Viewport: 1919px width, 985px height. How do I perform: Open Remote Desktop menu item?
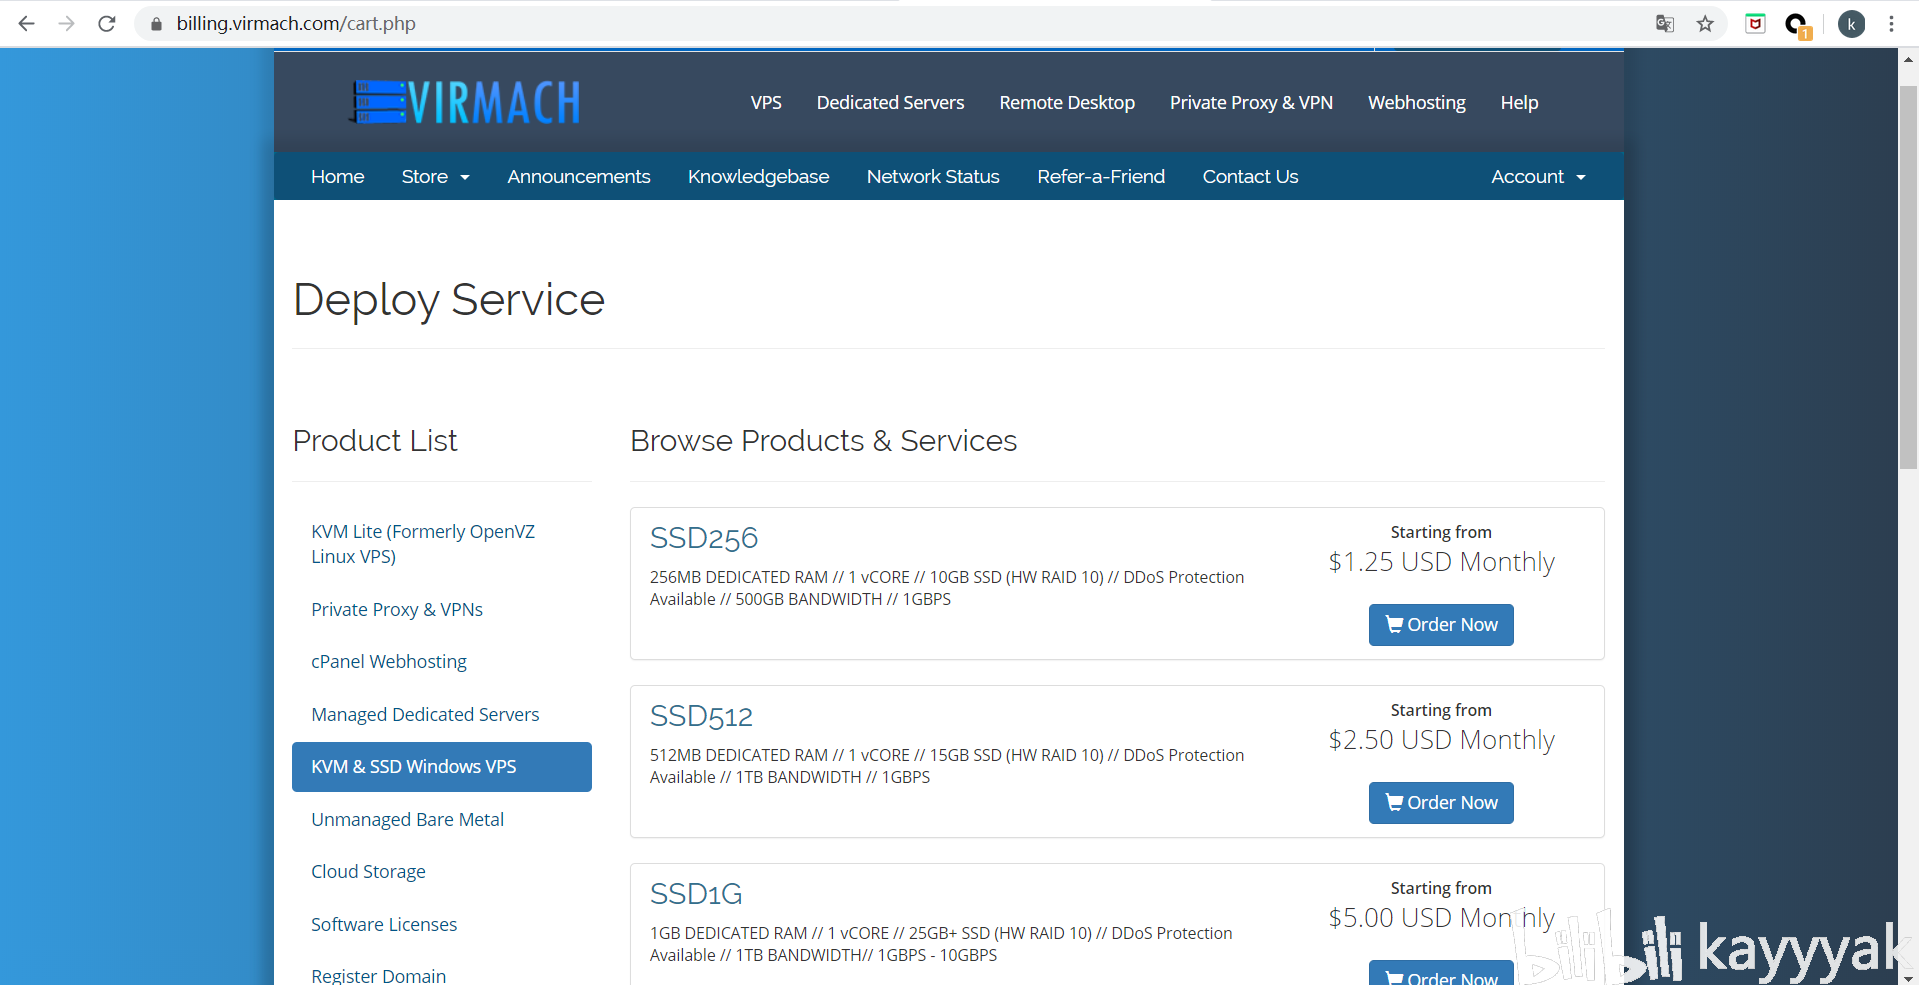[1067, 102]
